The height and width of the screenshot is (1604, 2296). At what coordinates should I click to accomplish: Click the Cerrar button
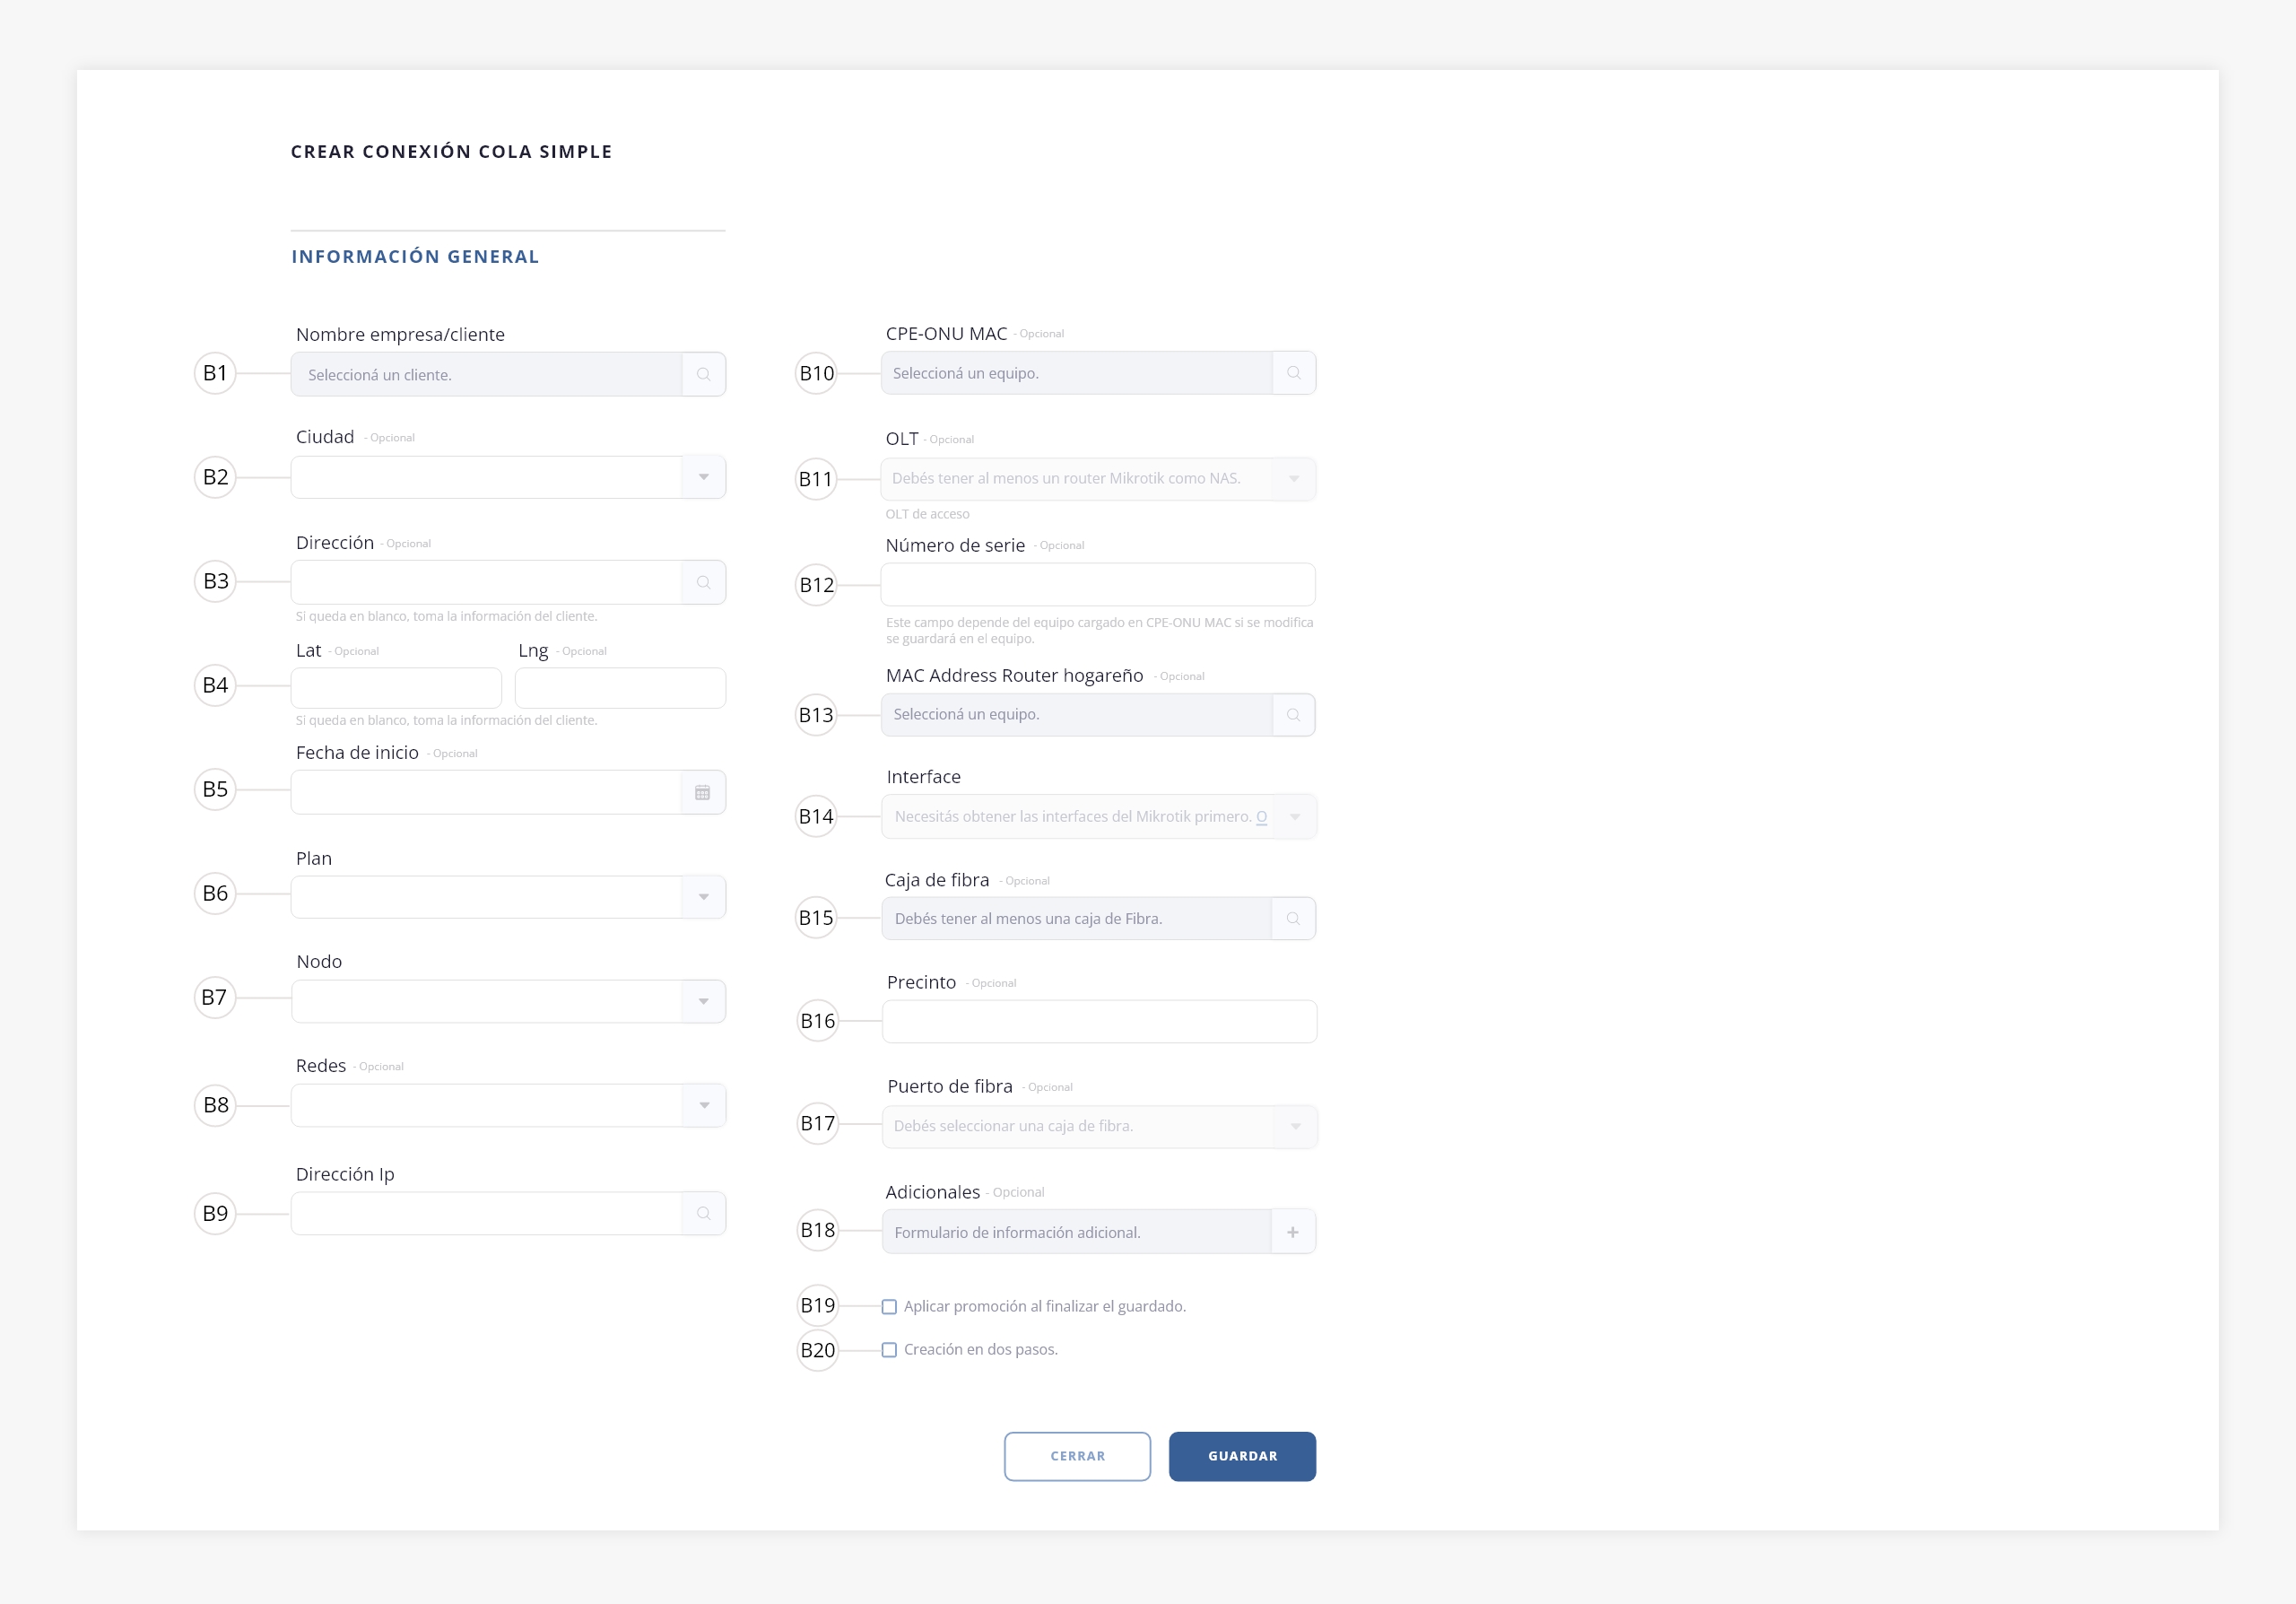[x=1077, y=1456]
